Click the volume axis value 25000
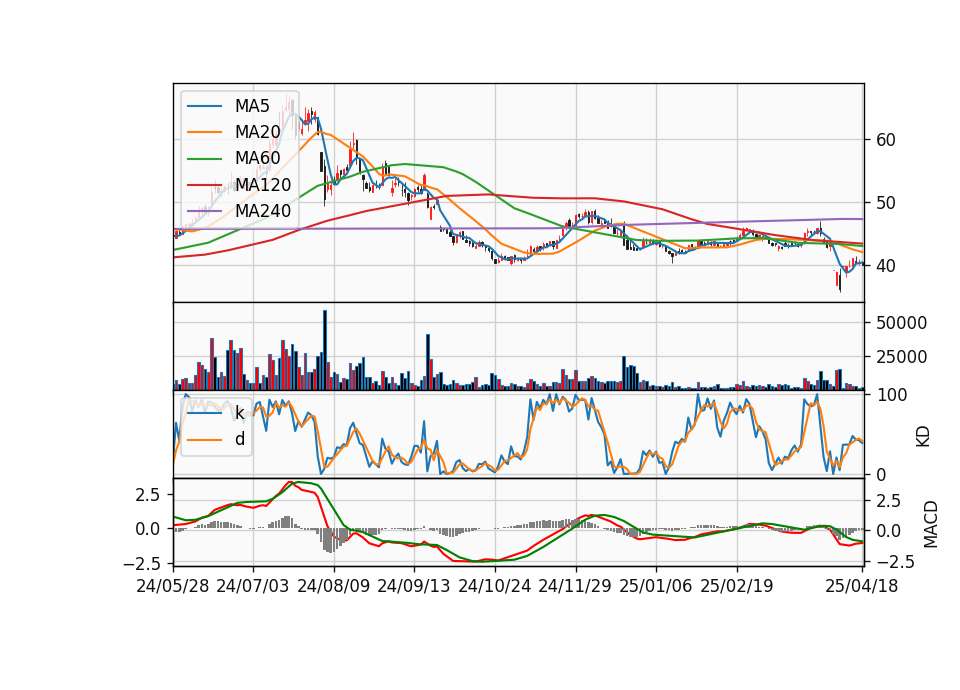Viewport: 960px width, 690px height. [901, 357]
